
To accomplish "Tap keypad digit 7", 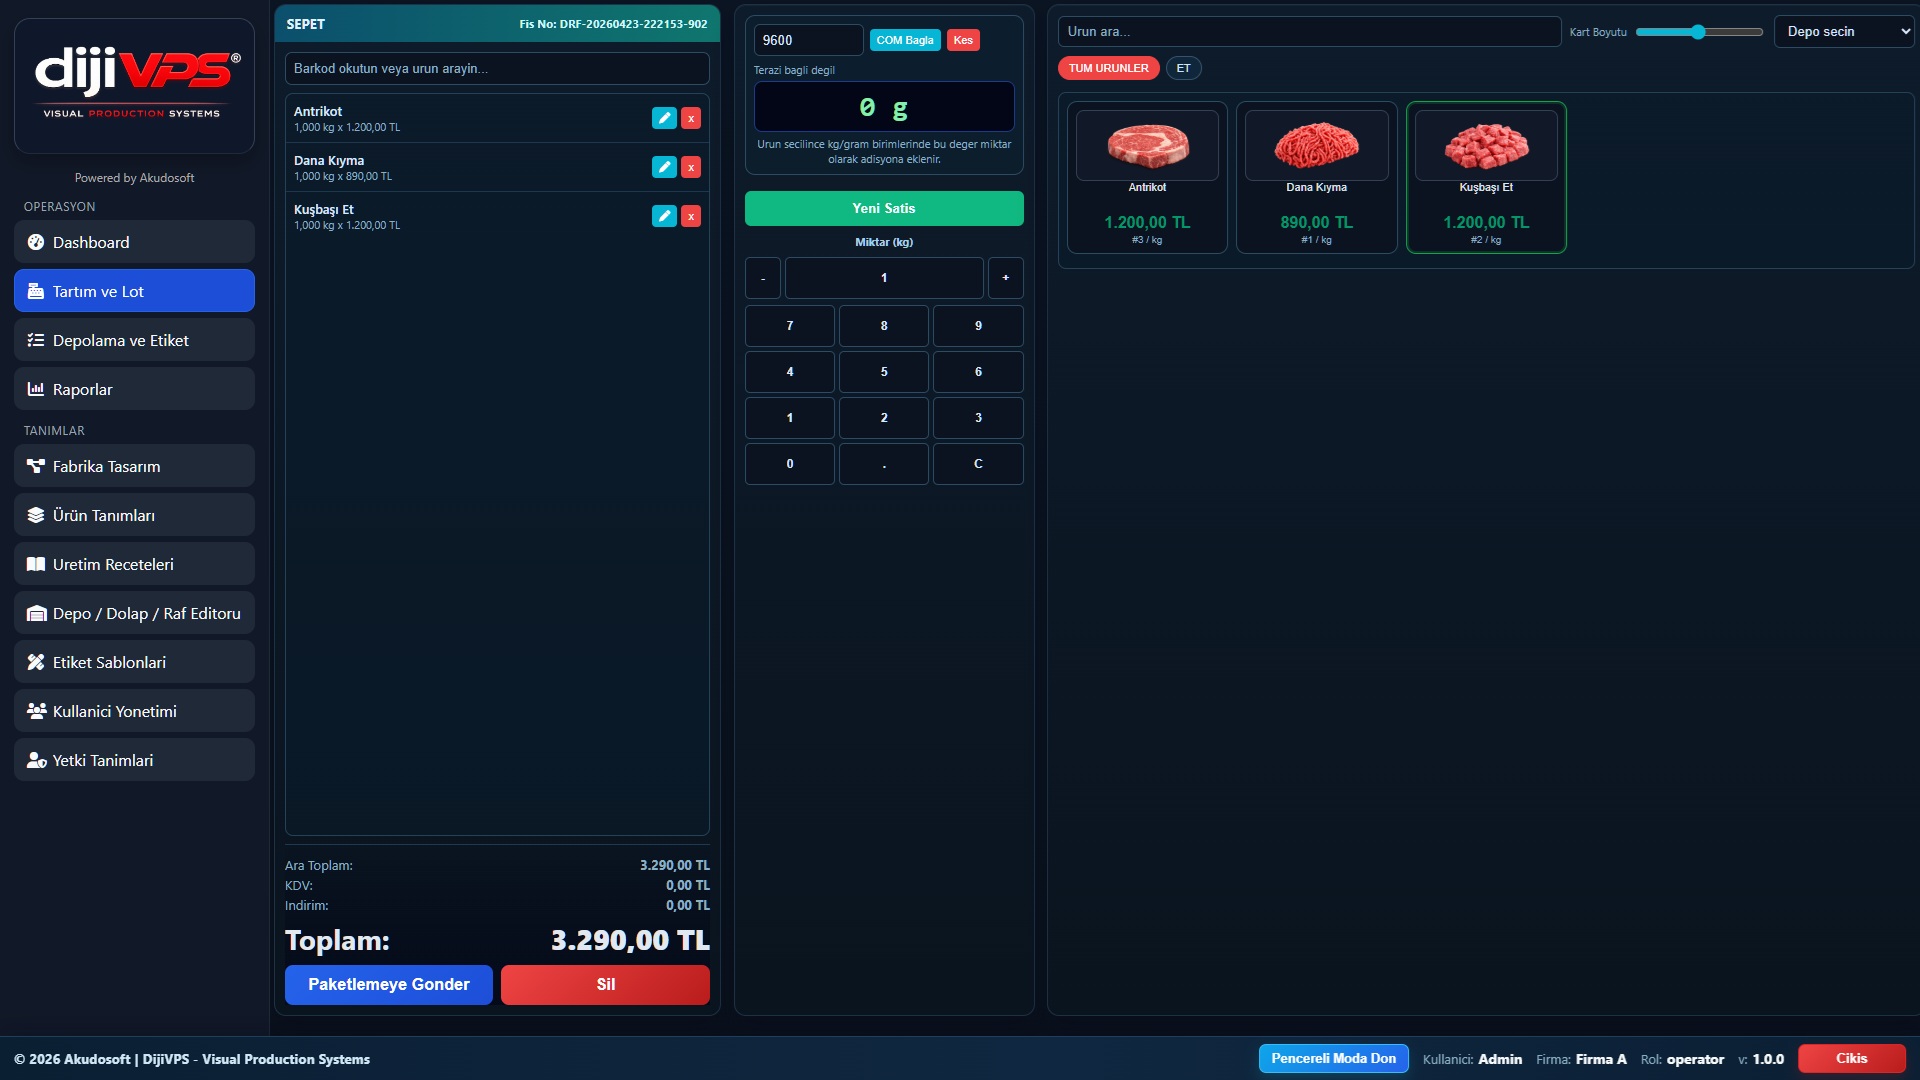I will [790, 326].
